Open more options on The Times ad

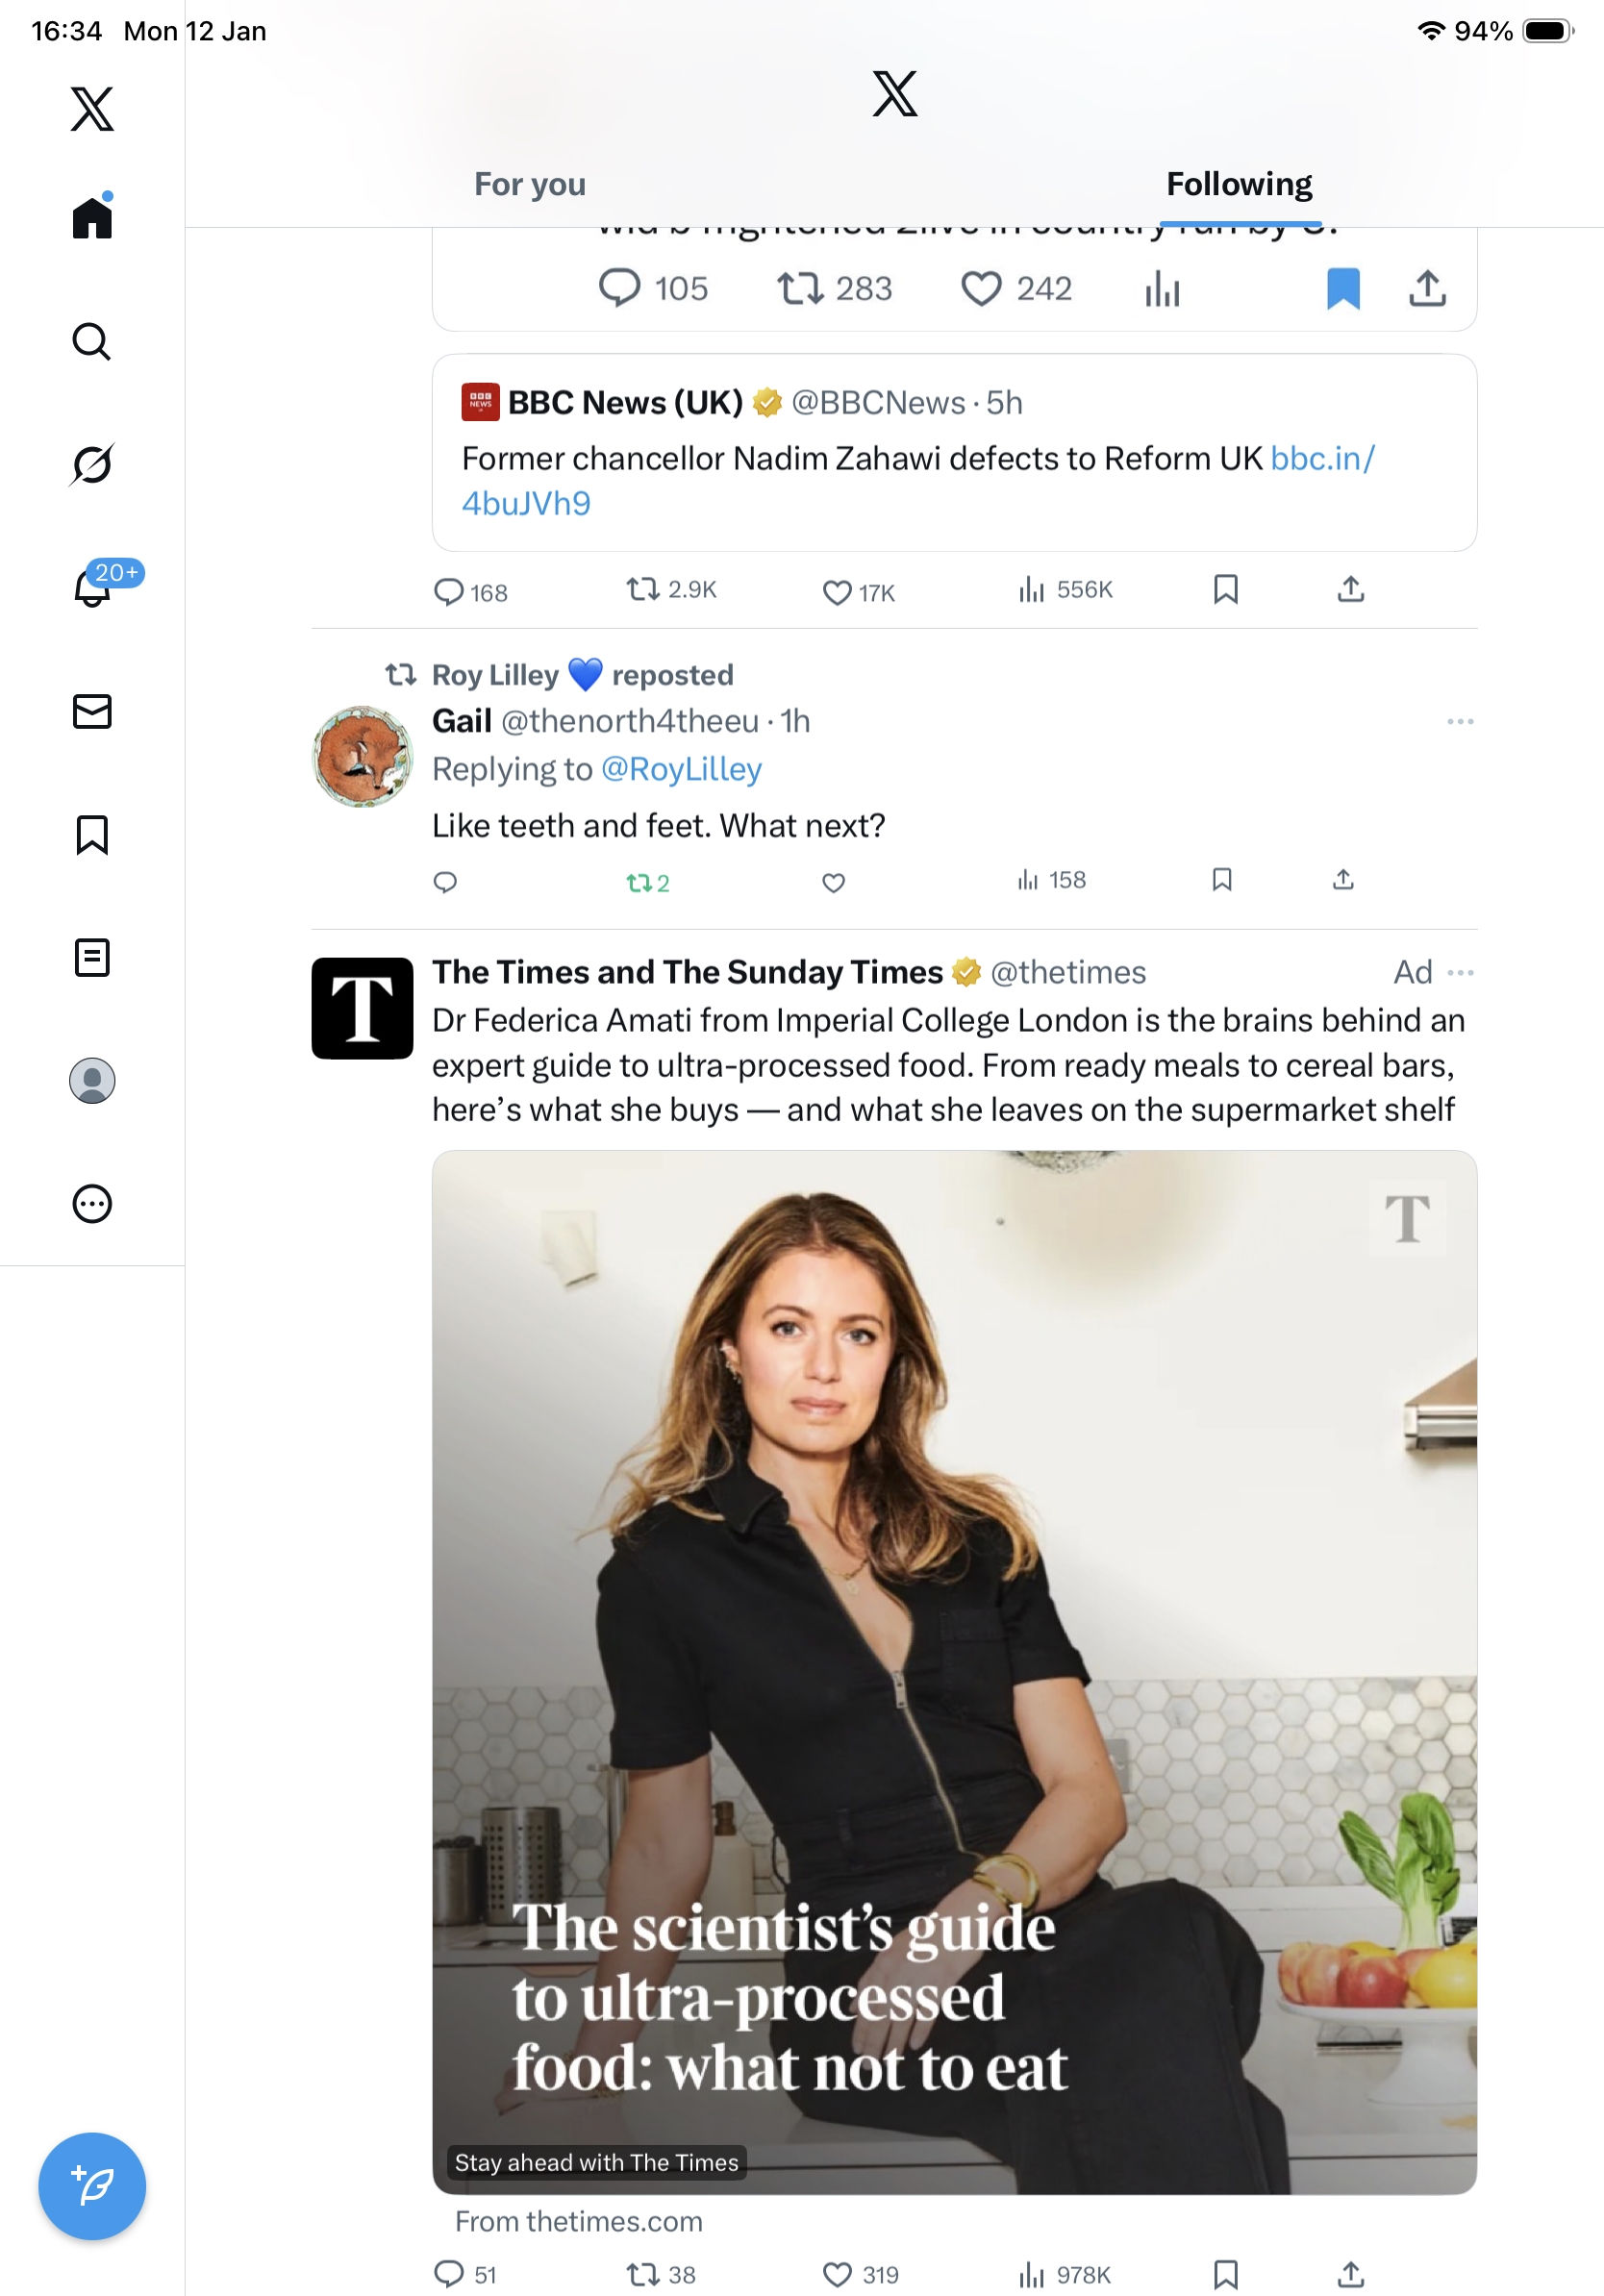coord(1461,973)
